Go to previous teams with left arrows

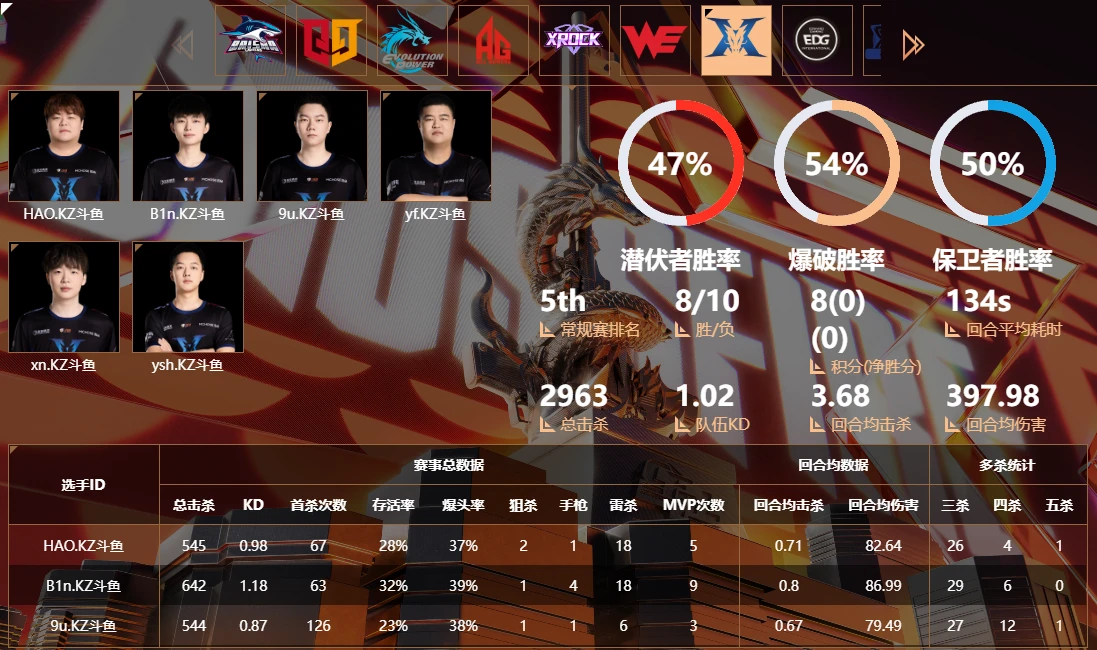pos(183,45)
